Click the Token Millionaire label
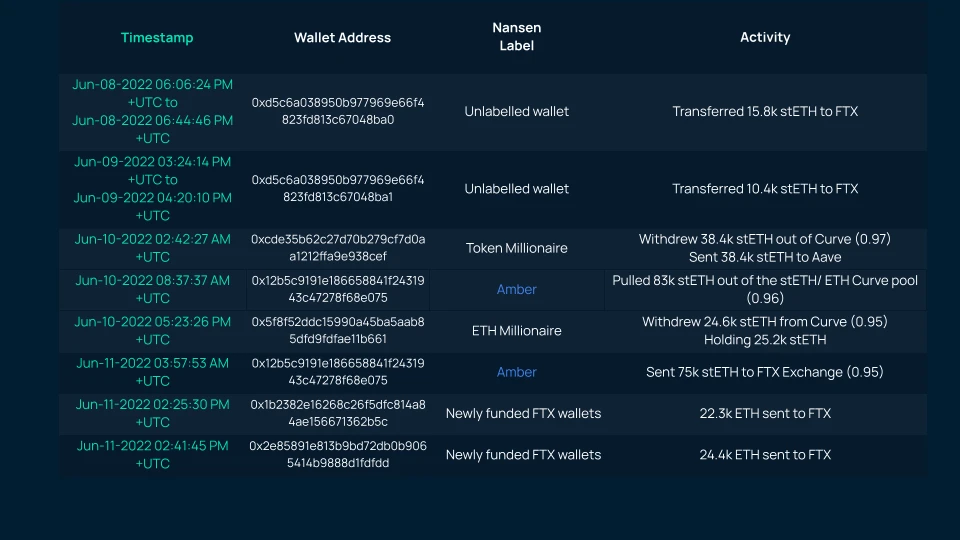Image resolution: width=960 pixels, height=540 pixels. pyautogui.click(x=517, y=248)
